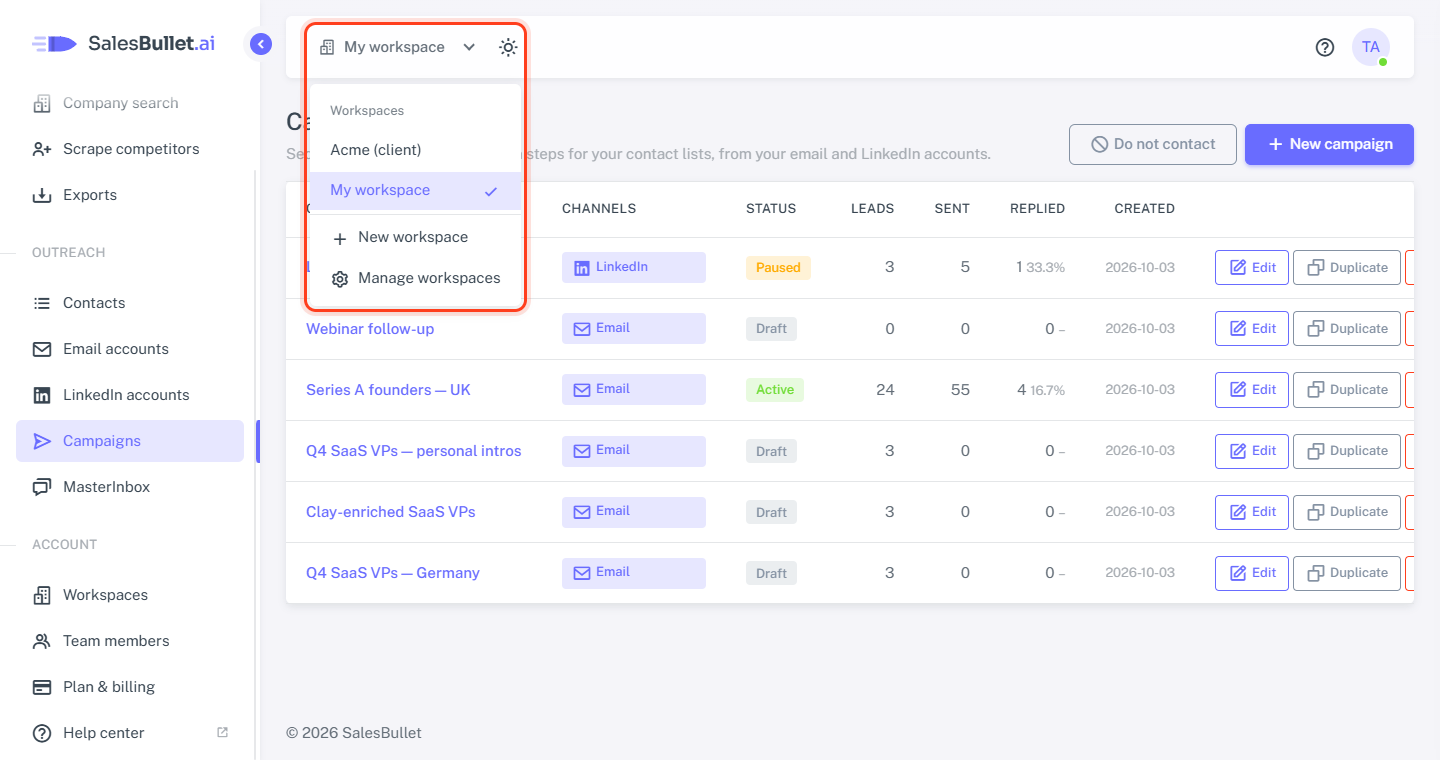1440x760 pixels.
Task: Click the SalesBullet.ai logo
Action: tap(123, 44)
